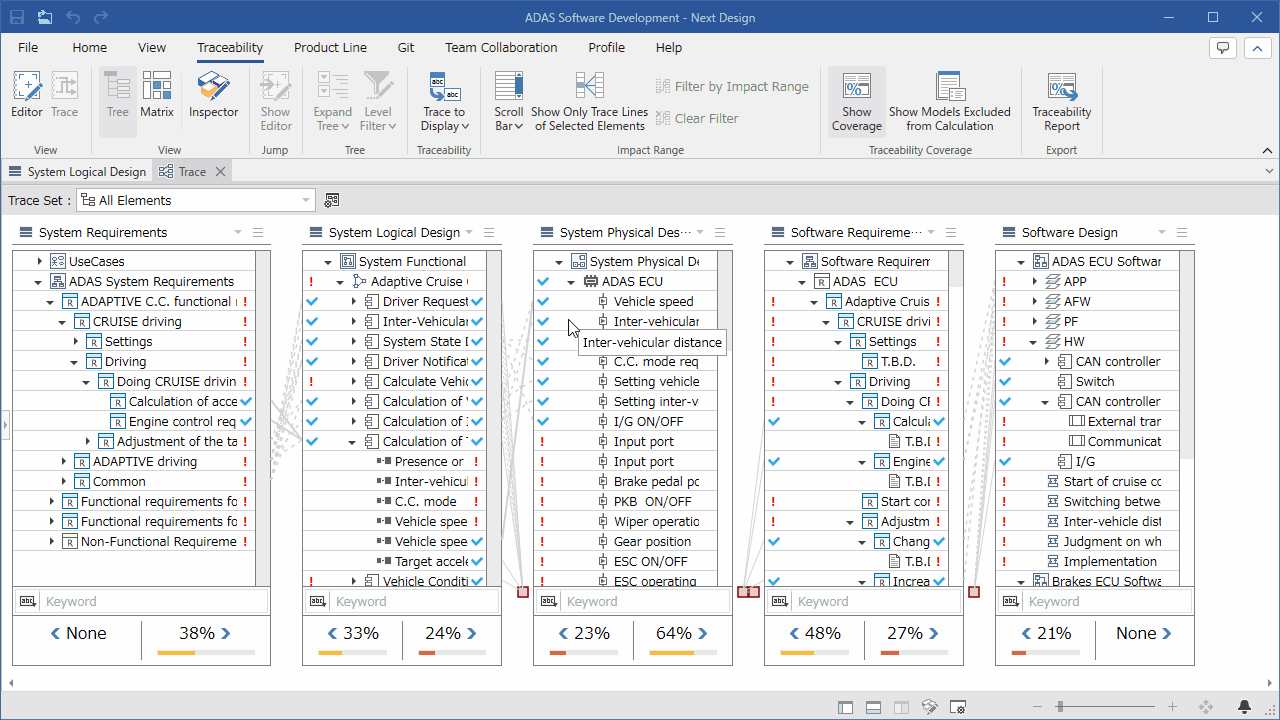Open Software Requirements column menu icon
The height and width of the screenshot is (720, 1280).
(951, 233)
